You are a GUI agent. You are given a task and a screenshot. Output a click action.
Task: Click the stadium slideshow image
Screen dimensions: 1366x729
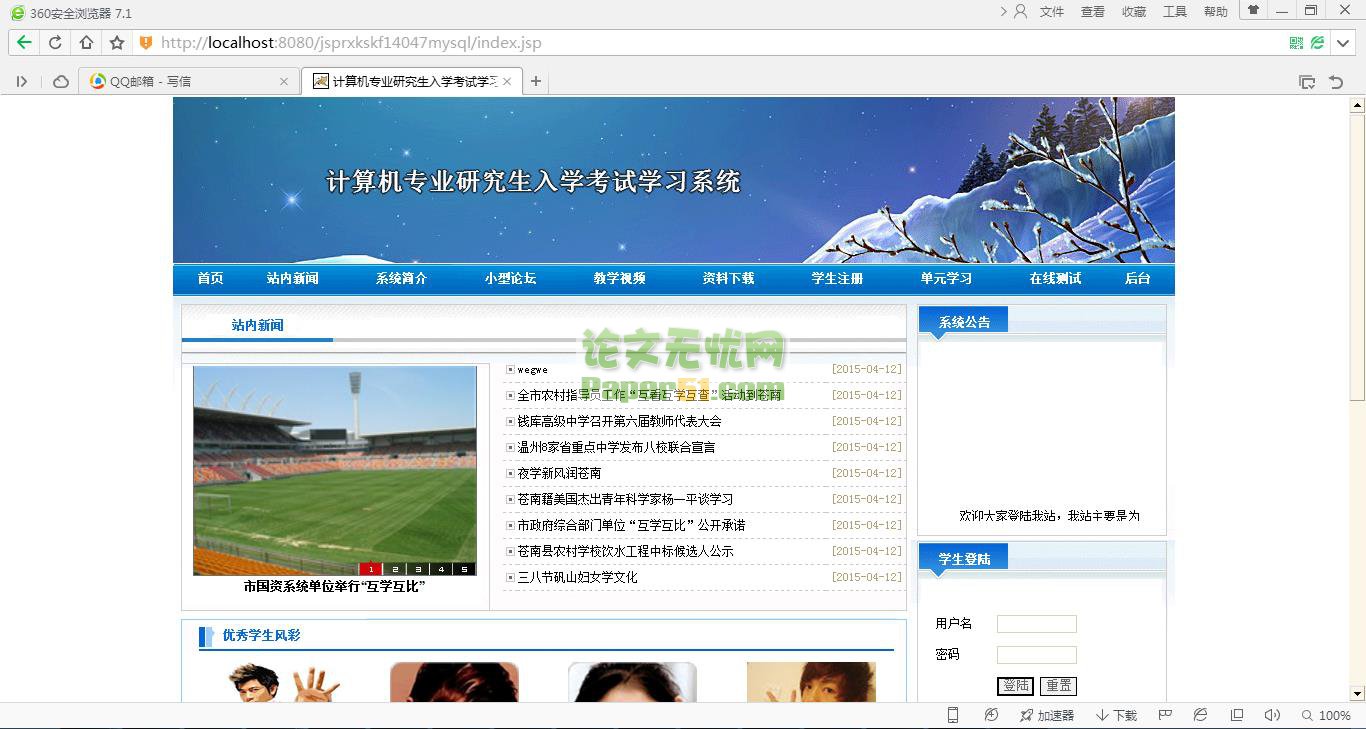pos(335,470)
